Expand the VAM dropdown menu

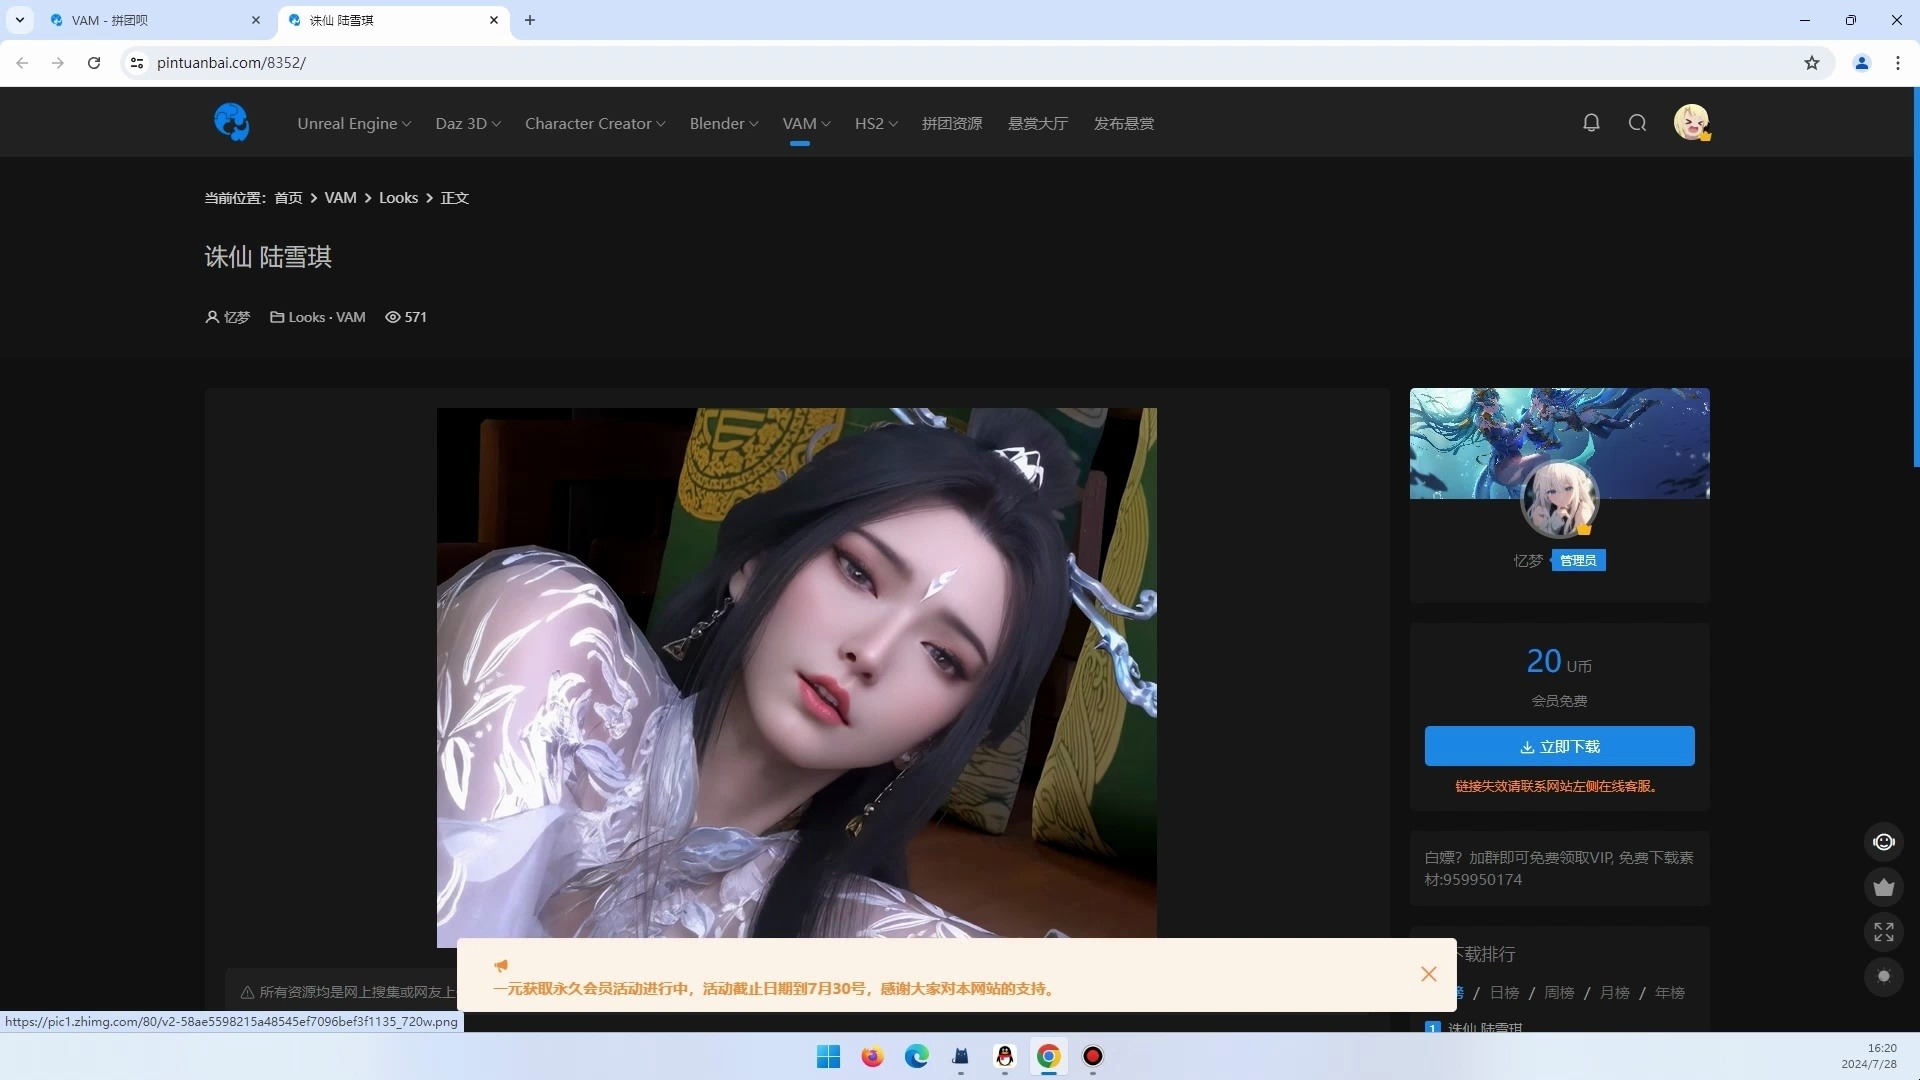[806, 123]
